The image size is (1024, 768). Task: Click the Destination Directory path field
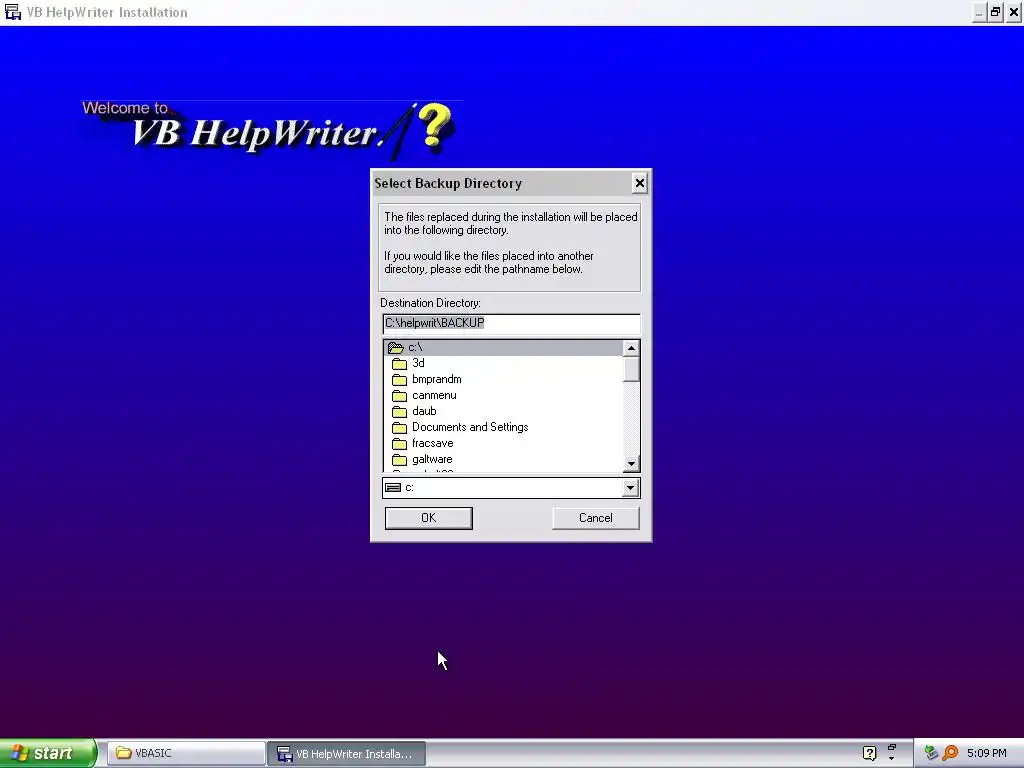click(x=511, y=323)
